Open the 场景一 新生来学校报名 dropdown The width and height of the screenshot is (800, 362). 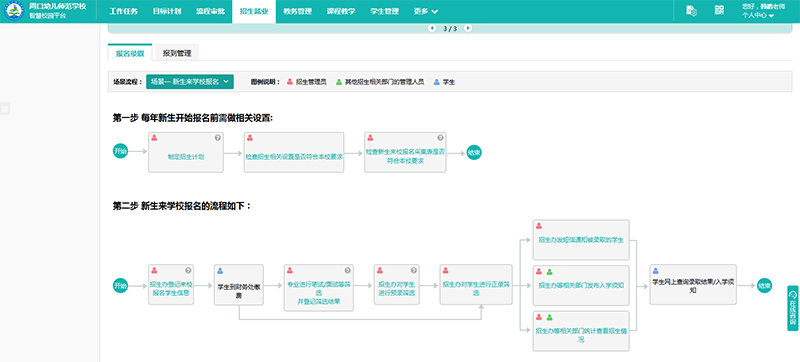point(190,82)
